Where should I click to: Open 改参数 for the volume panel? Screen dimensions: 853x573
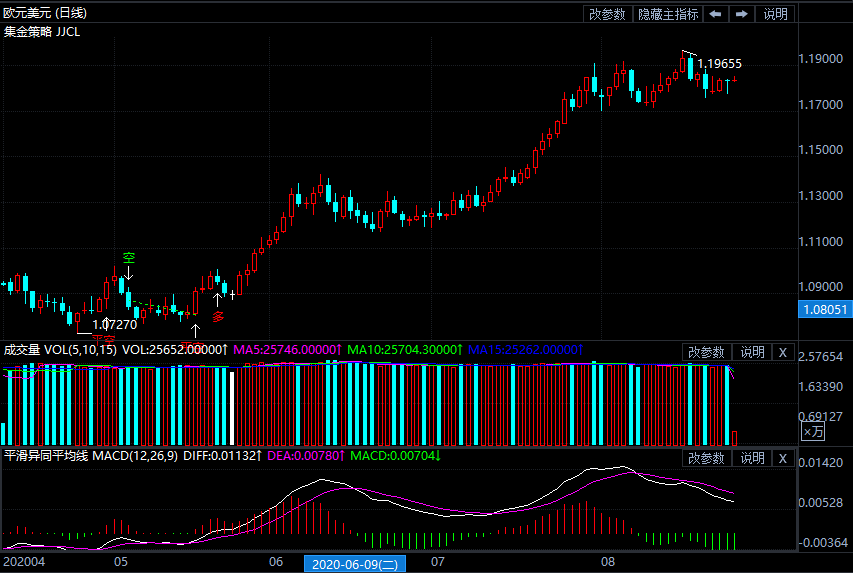coord(707,352)
